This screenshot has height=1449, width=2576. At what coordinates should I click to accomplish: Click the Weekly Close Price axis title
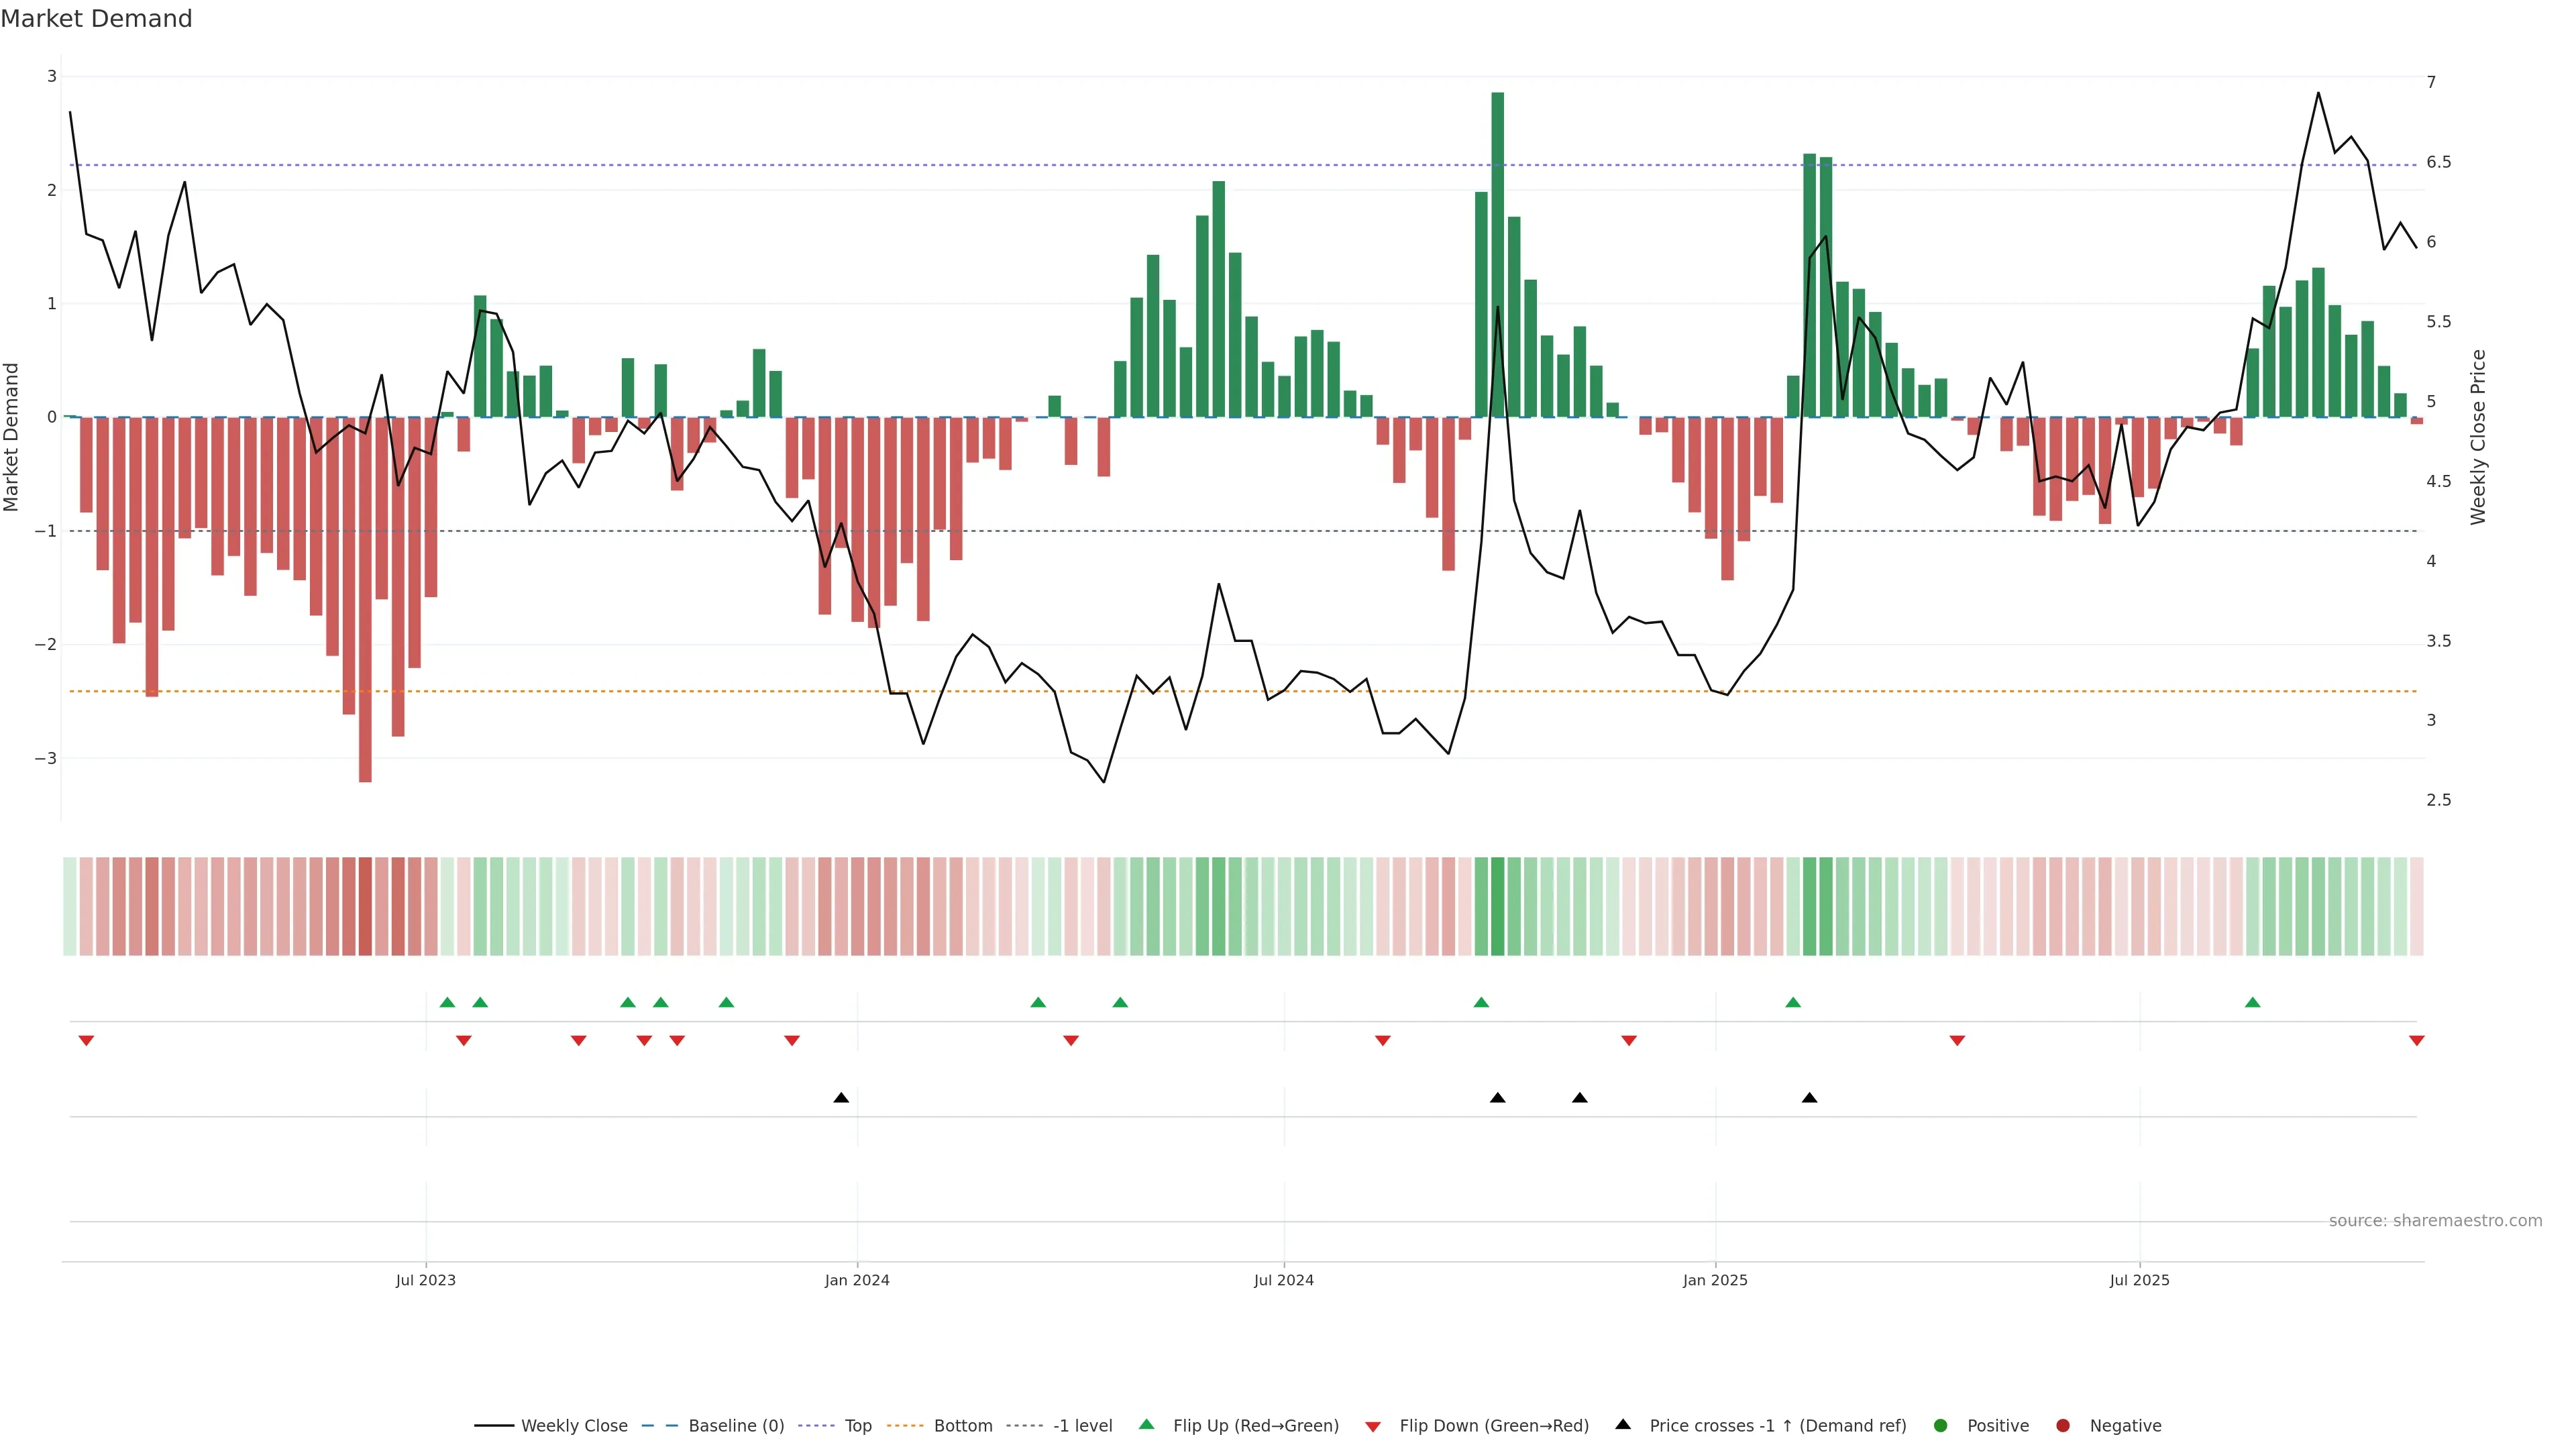[x=2478, y=437]
